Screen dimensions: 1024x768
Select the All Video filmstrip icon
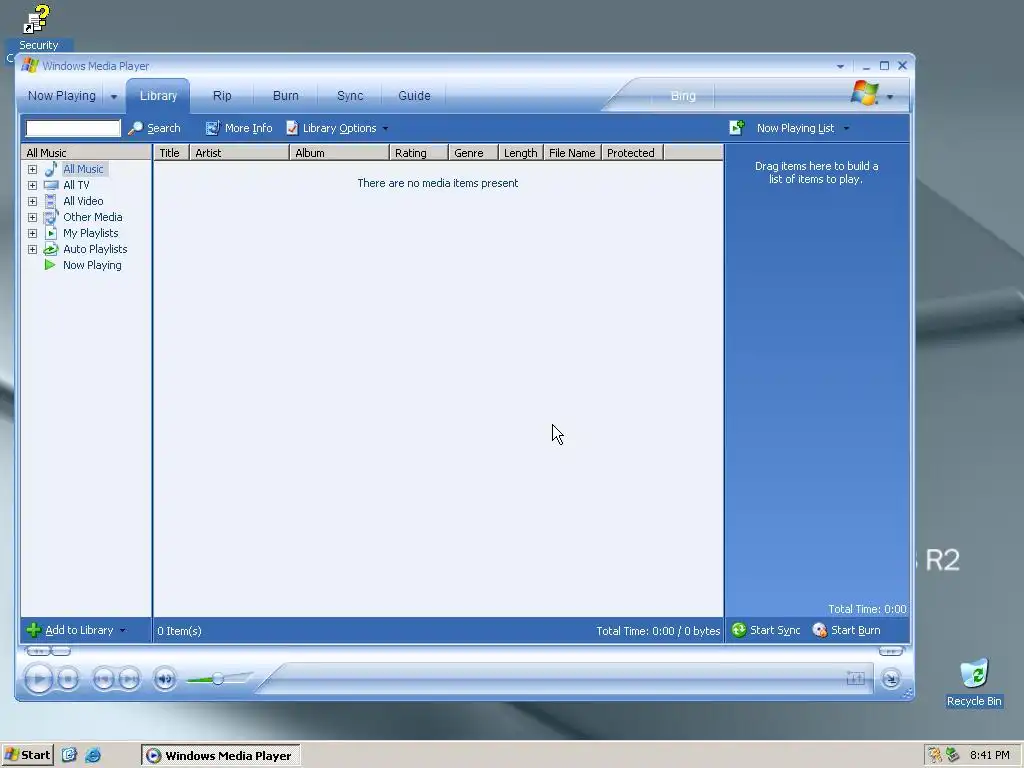point(50,201)
